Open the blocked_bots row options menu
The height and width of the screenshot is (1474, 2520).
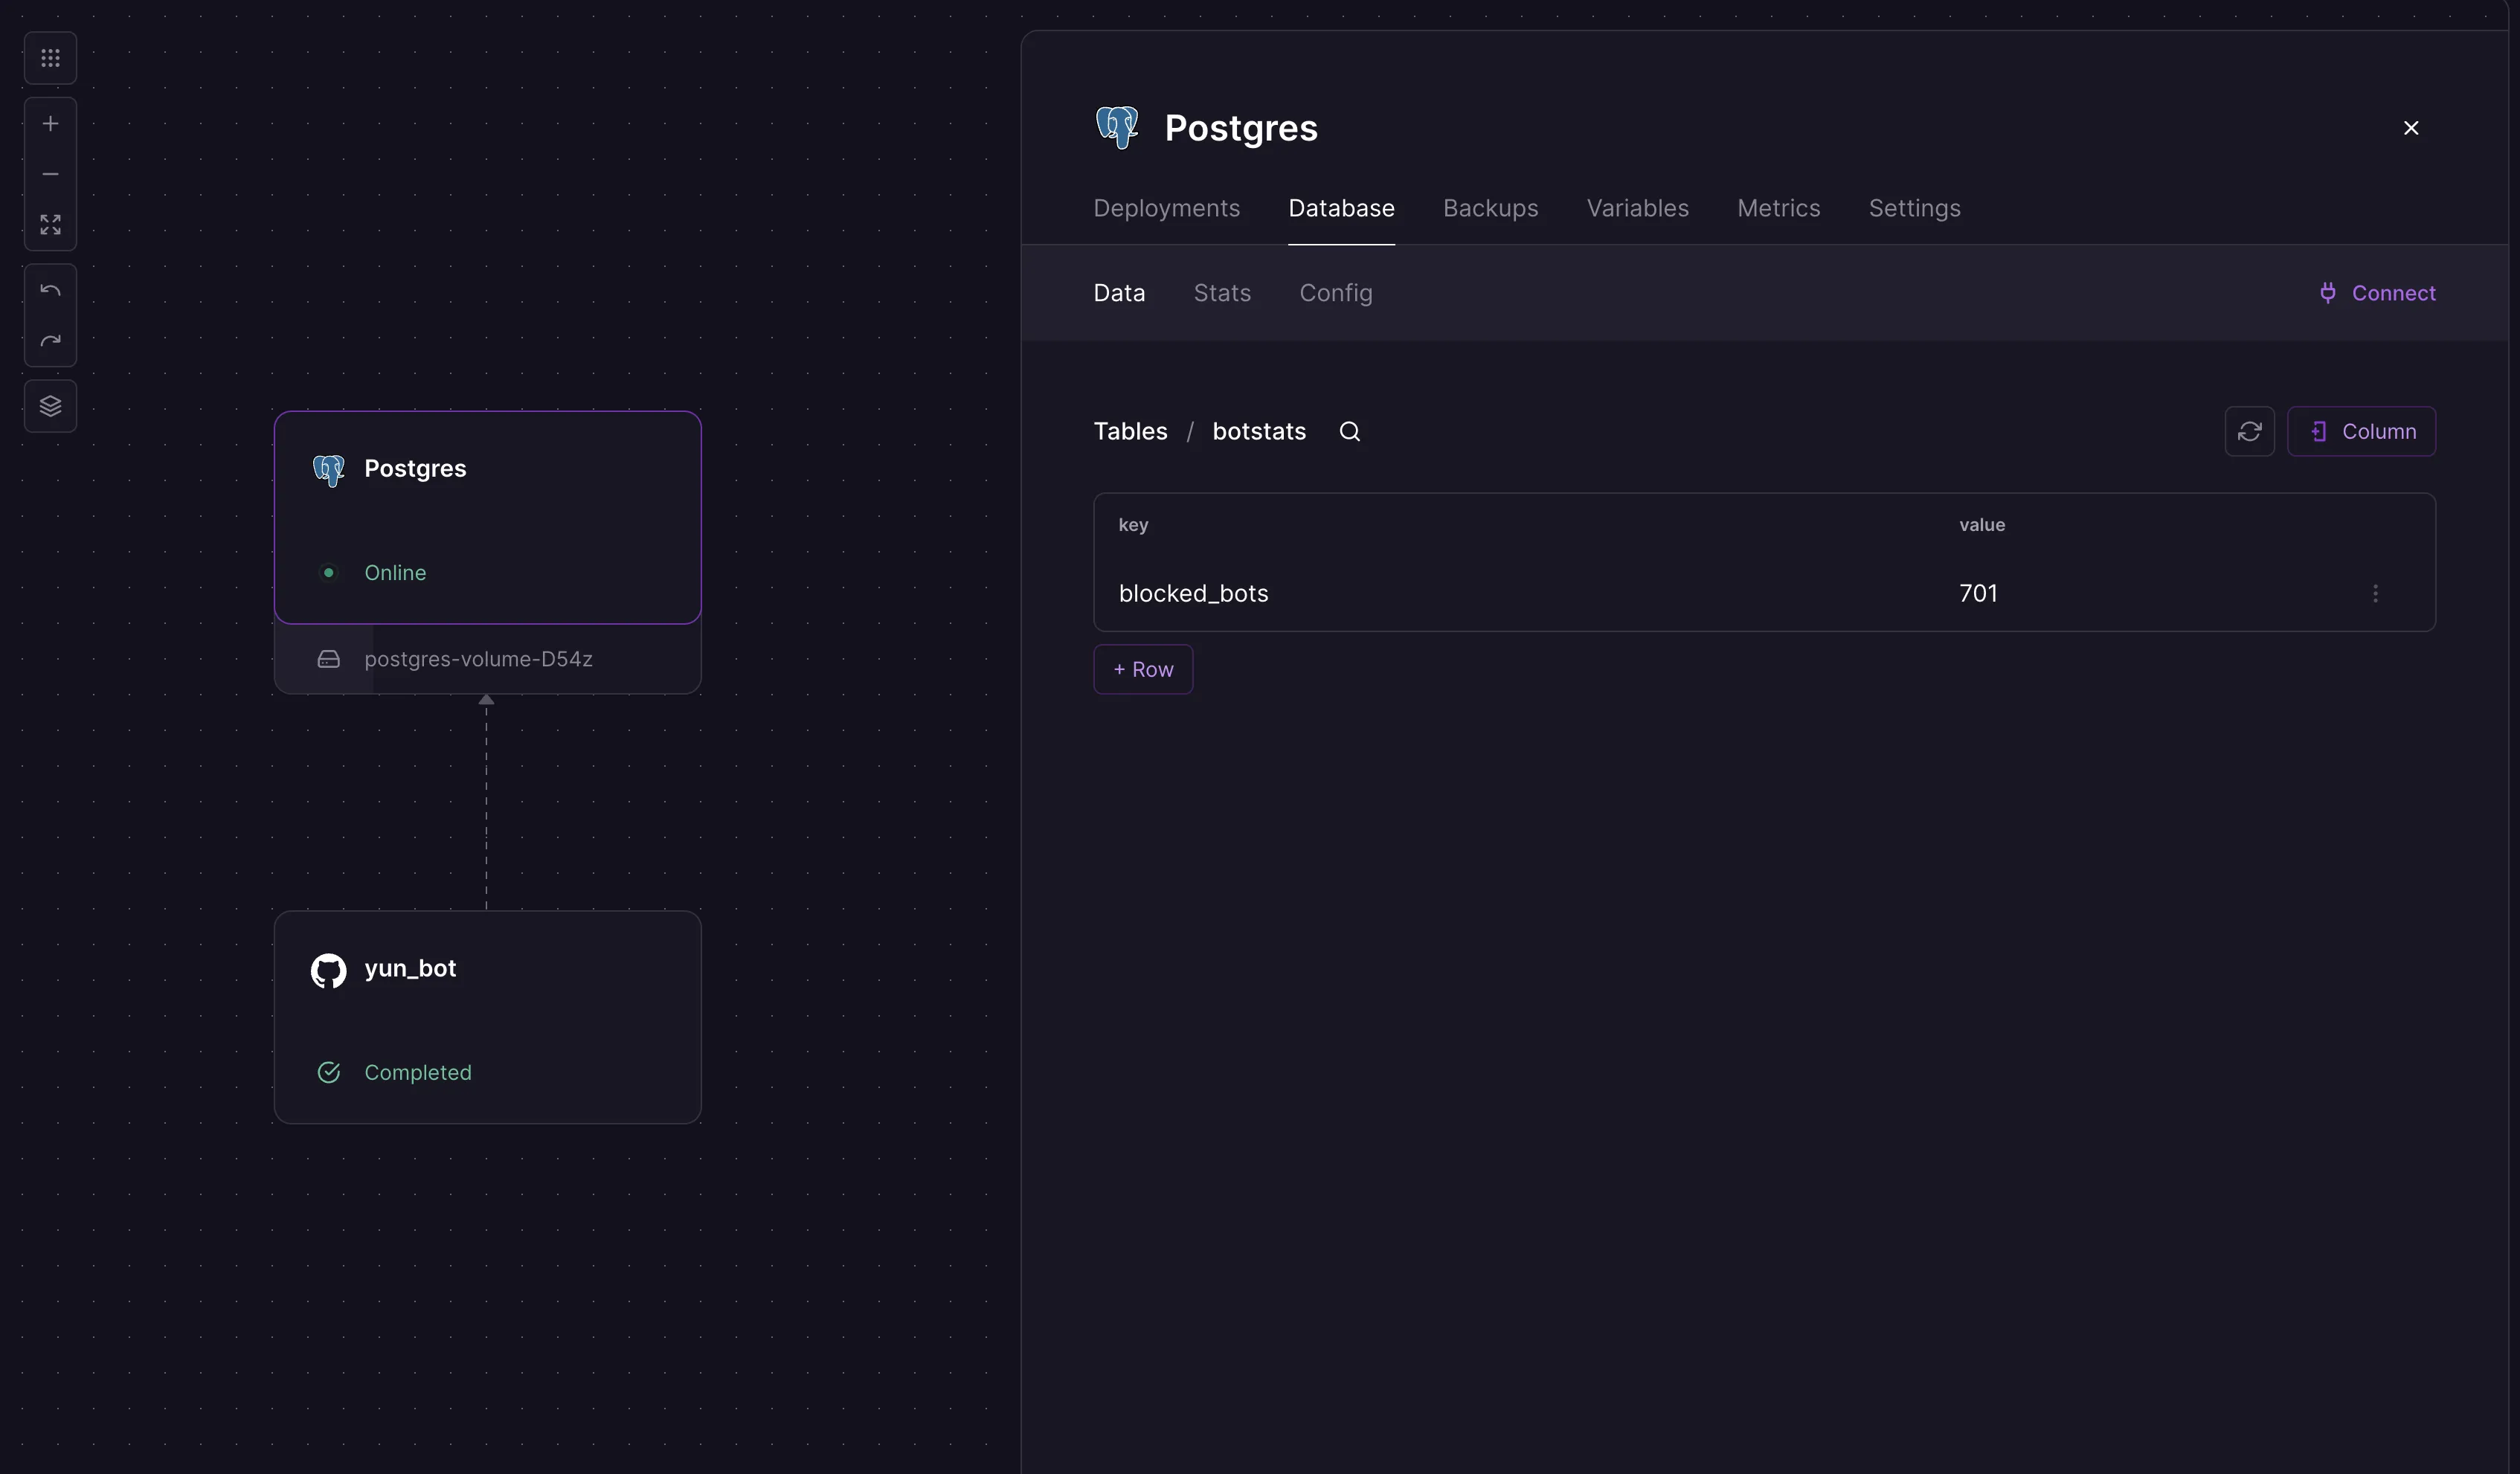2375,593
